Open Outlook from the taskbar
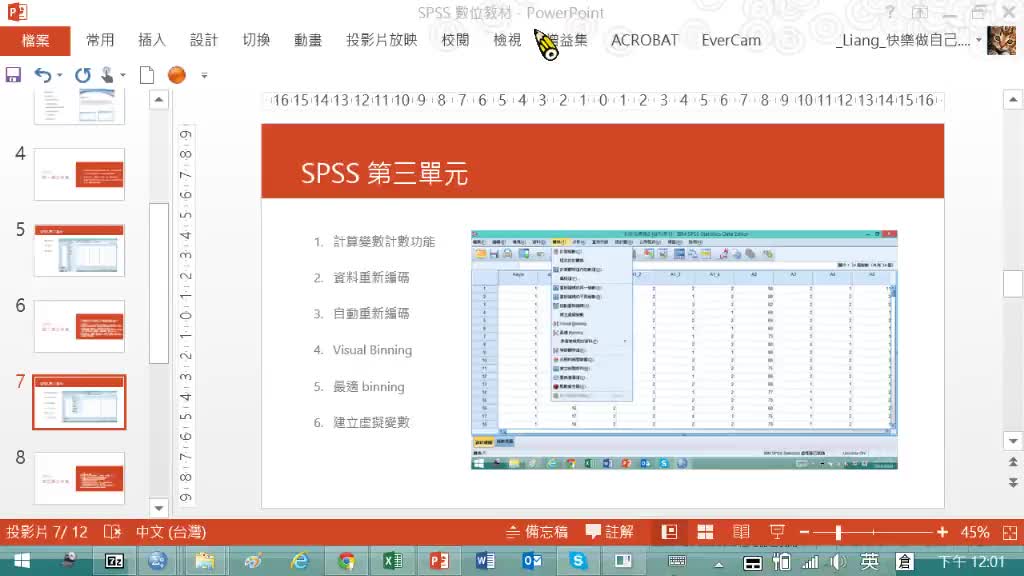The width and height of the screenshot is (1024, 576). click(x=532, y=561)
